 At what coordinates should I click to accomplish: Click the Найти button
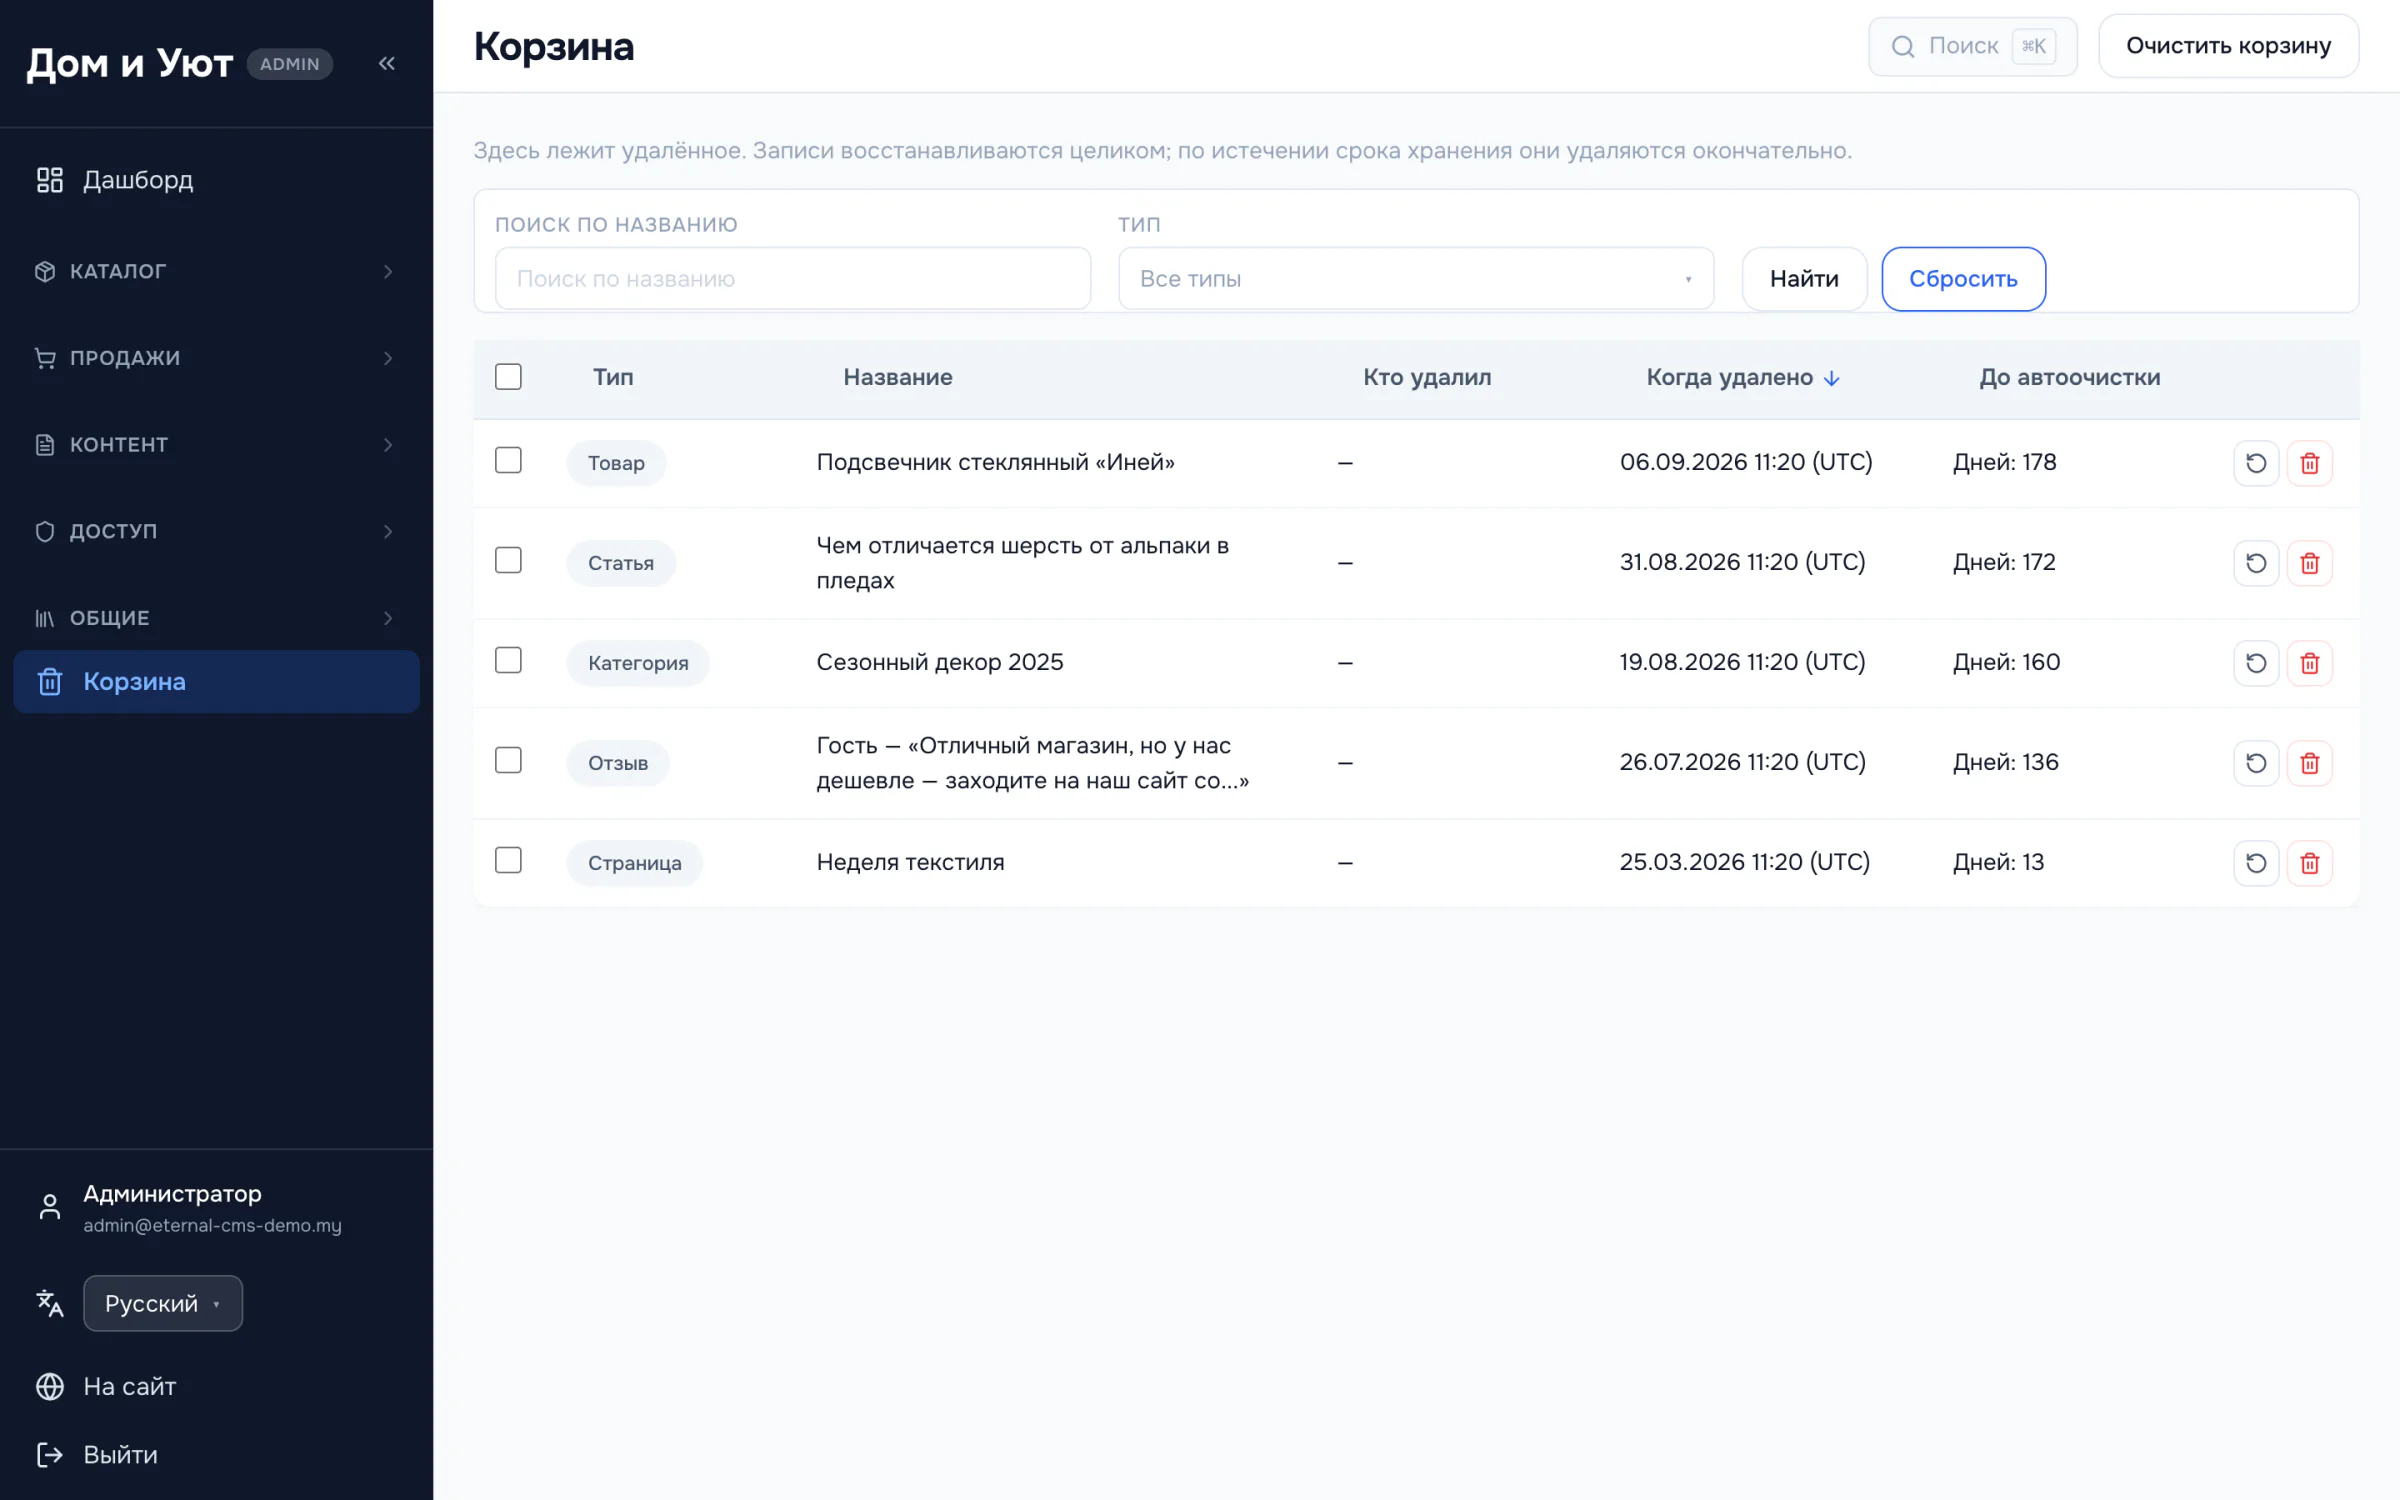(1804, 279)
